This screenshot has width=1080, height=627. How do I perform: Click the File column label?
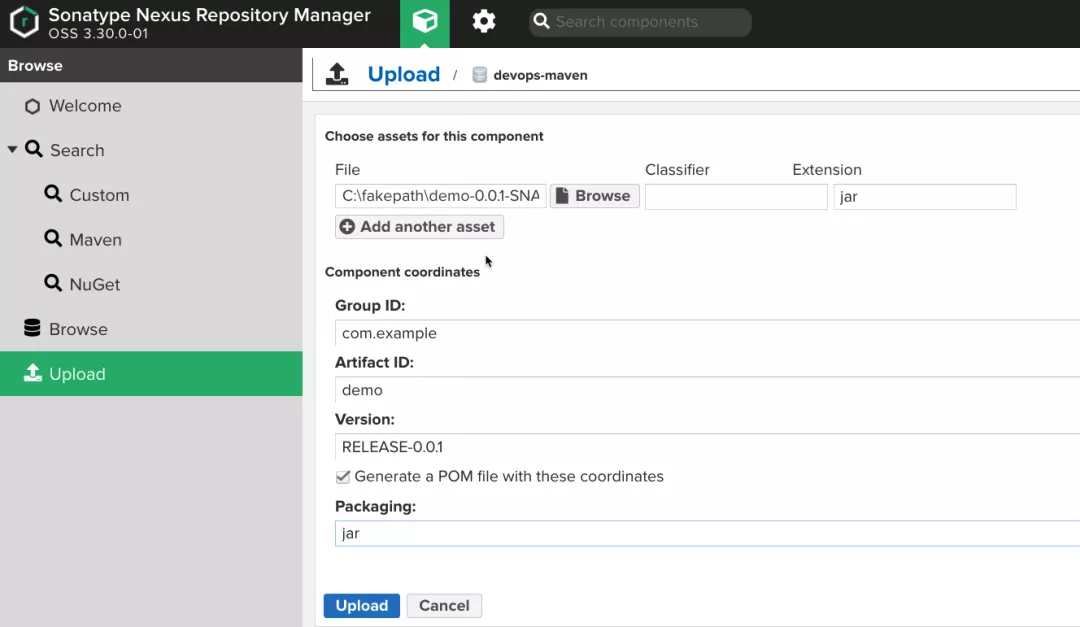347,169
